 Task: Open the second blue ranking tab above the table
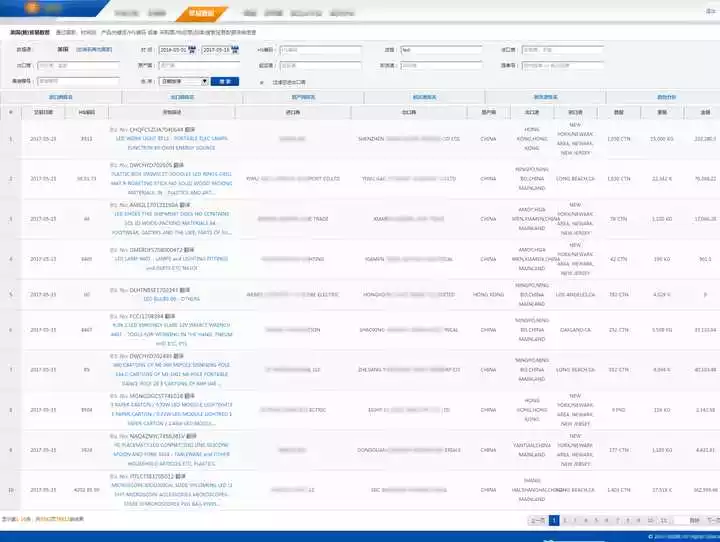point(182,97)
